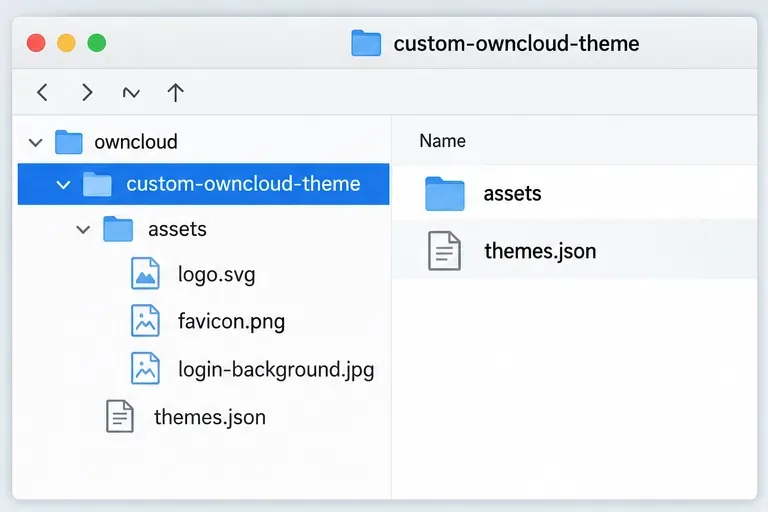
Task: Collapse the custom-owncloud-theme tree node
Action: (x=63, y=185)
